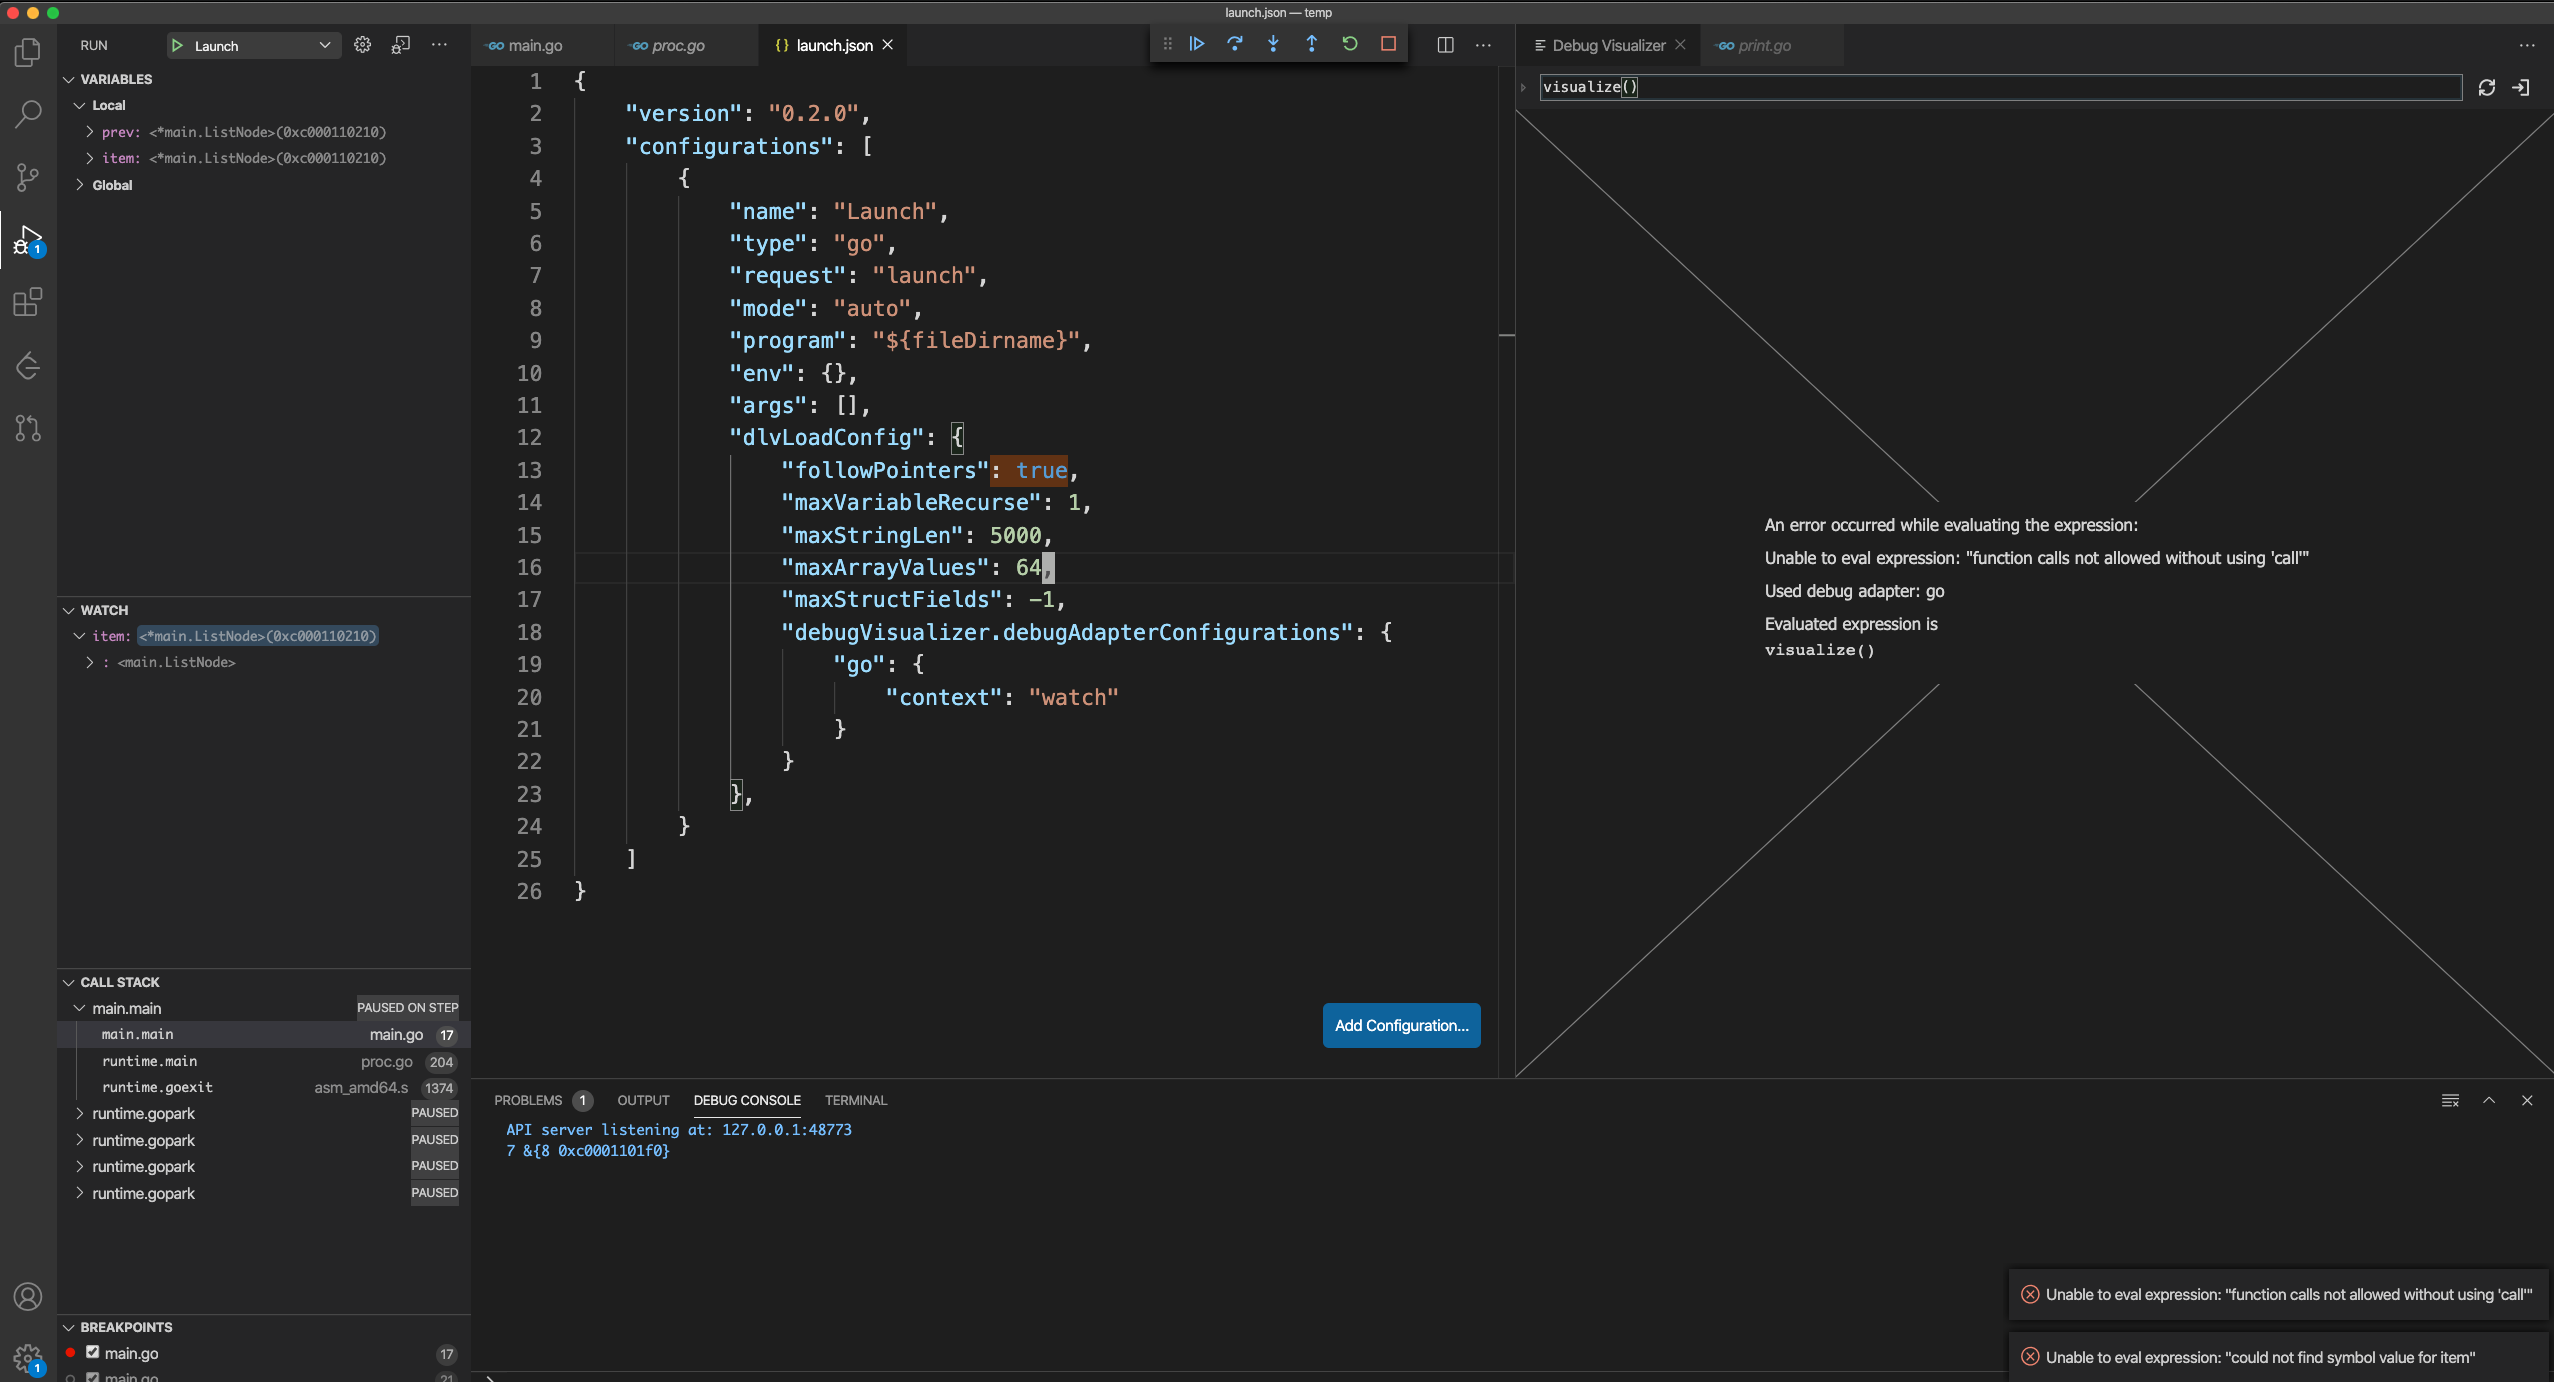
Task: Restart the debug session
Action: click(x=1350, y=44)
